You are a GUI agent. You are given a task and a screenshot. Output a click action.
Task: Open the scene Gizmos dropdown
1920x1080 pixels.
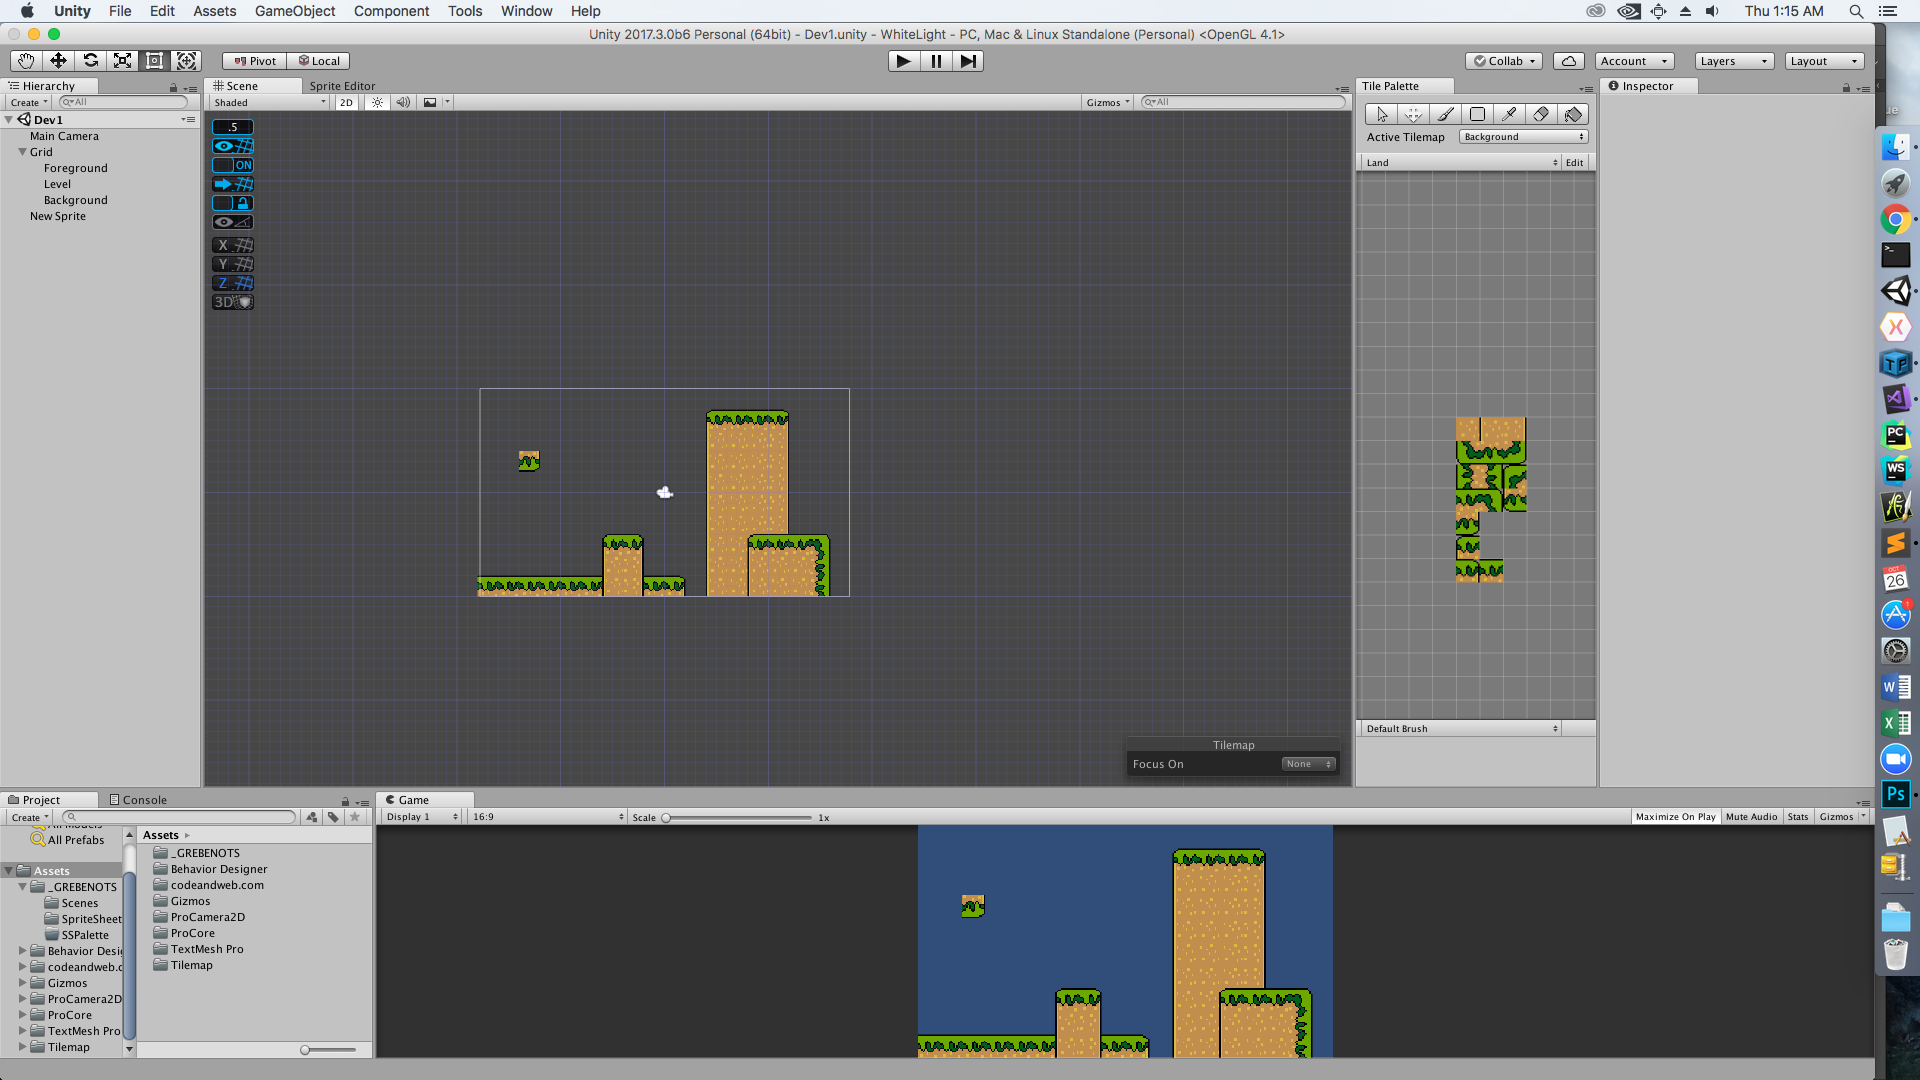tap(1108, 102)
